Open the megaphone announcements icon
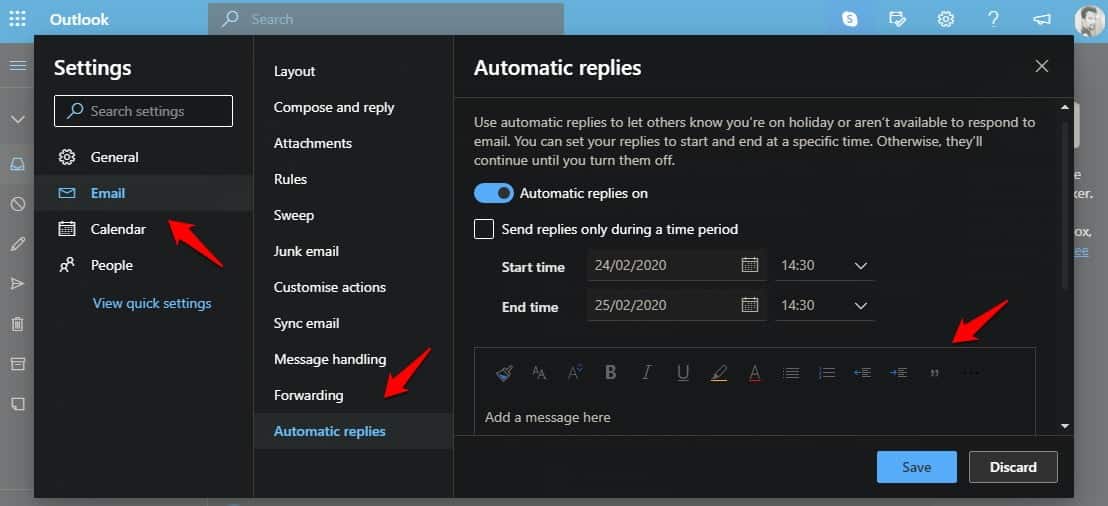 1042,19
